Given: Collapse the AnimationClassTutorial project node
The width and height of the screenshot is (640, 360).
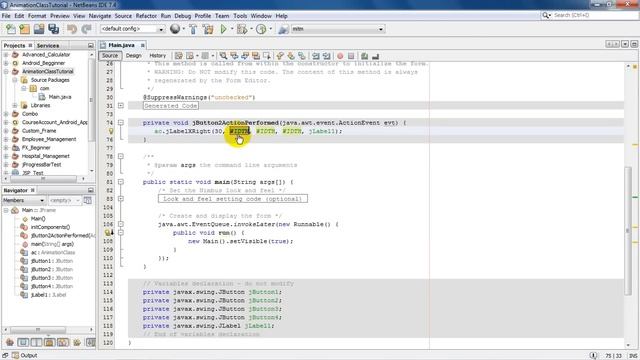Looking at the screenshot, I should pos(6,71).
